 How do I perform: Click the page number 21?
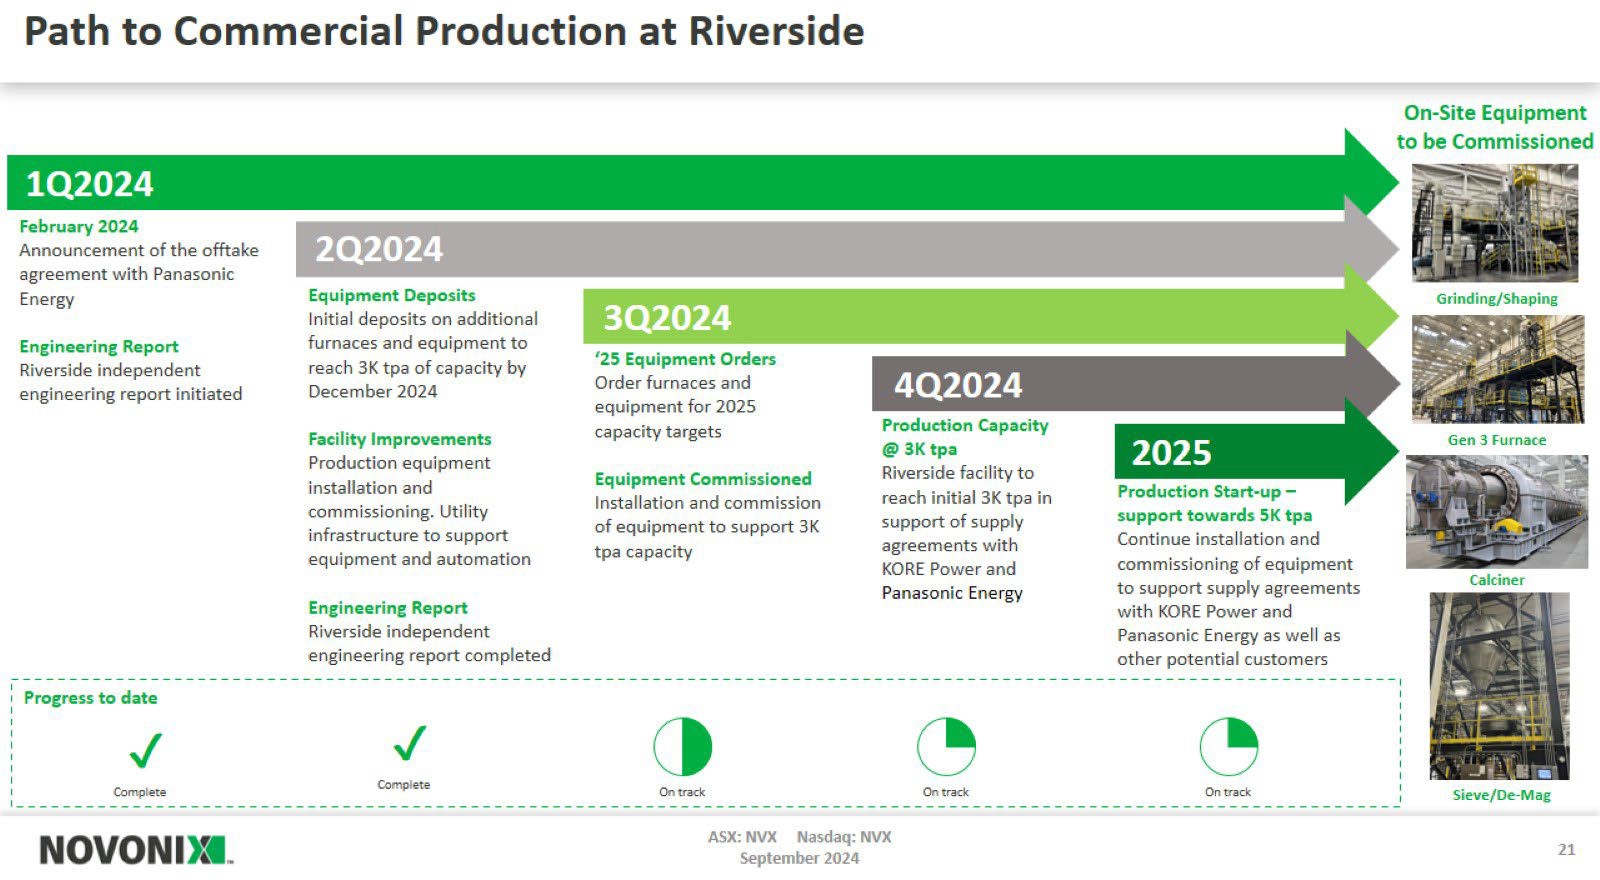1567,849
